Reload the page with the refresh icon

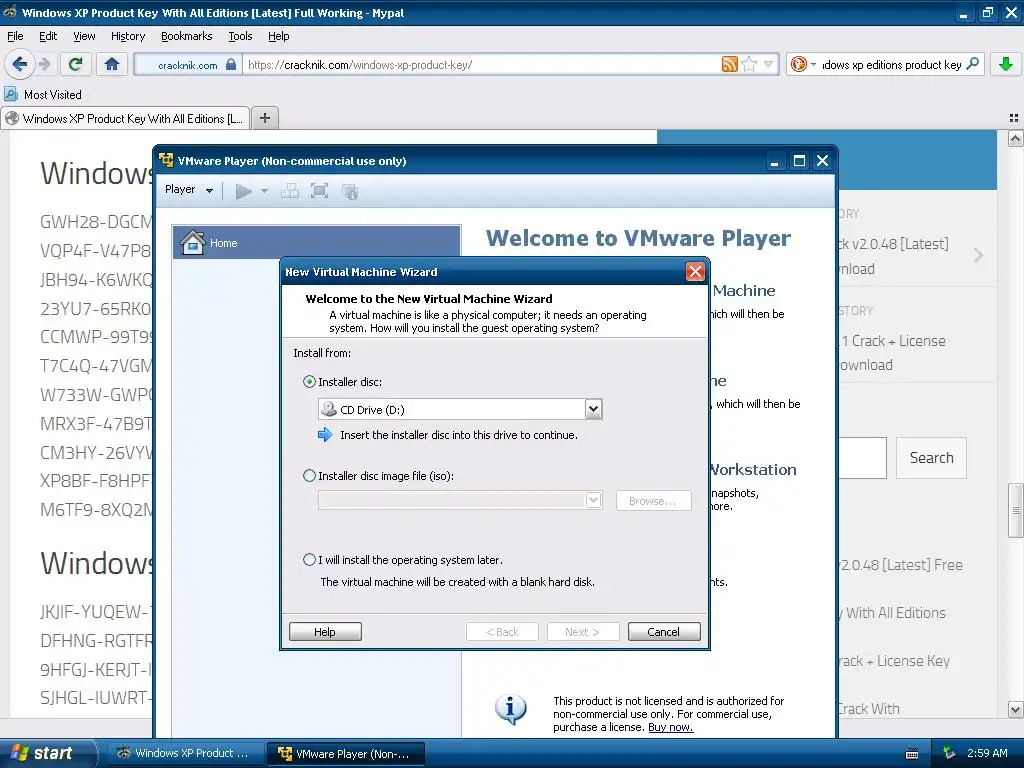(x=76, y=64)
